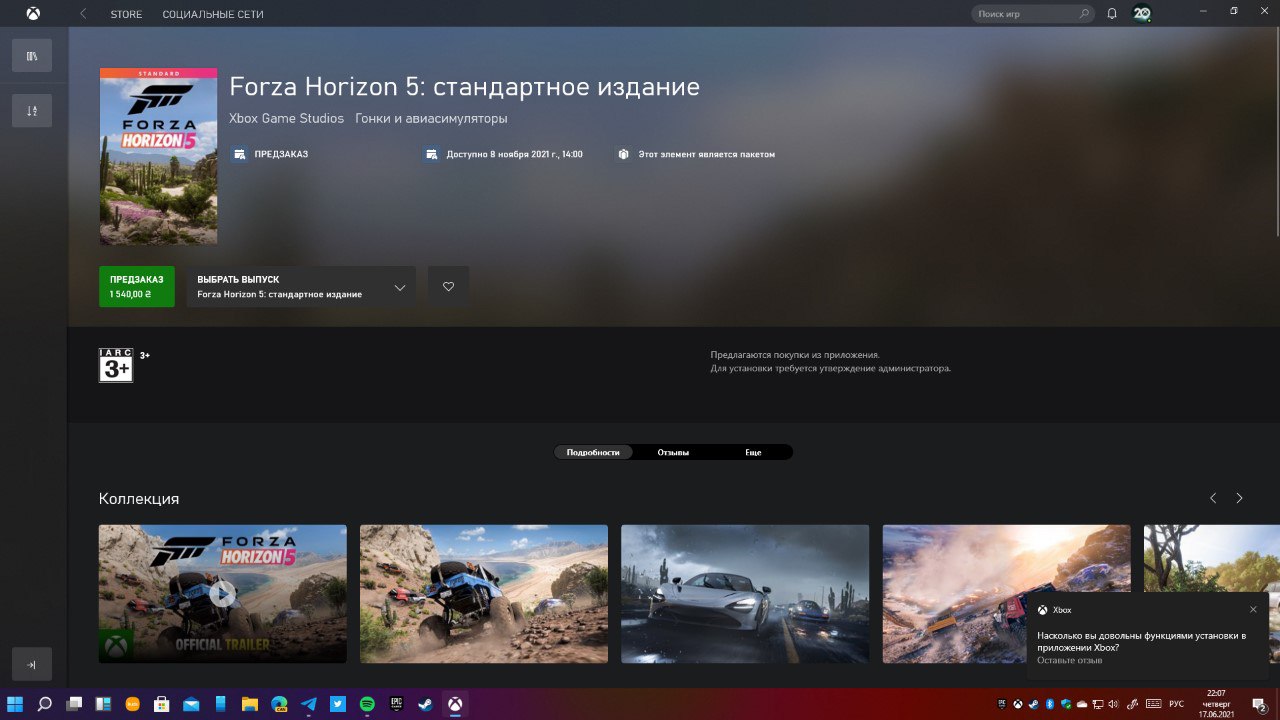The image size is (1280, 720).
Task: Click the network tray icon
Action: (x=1097, y=704)
